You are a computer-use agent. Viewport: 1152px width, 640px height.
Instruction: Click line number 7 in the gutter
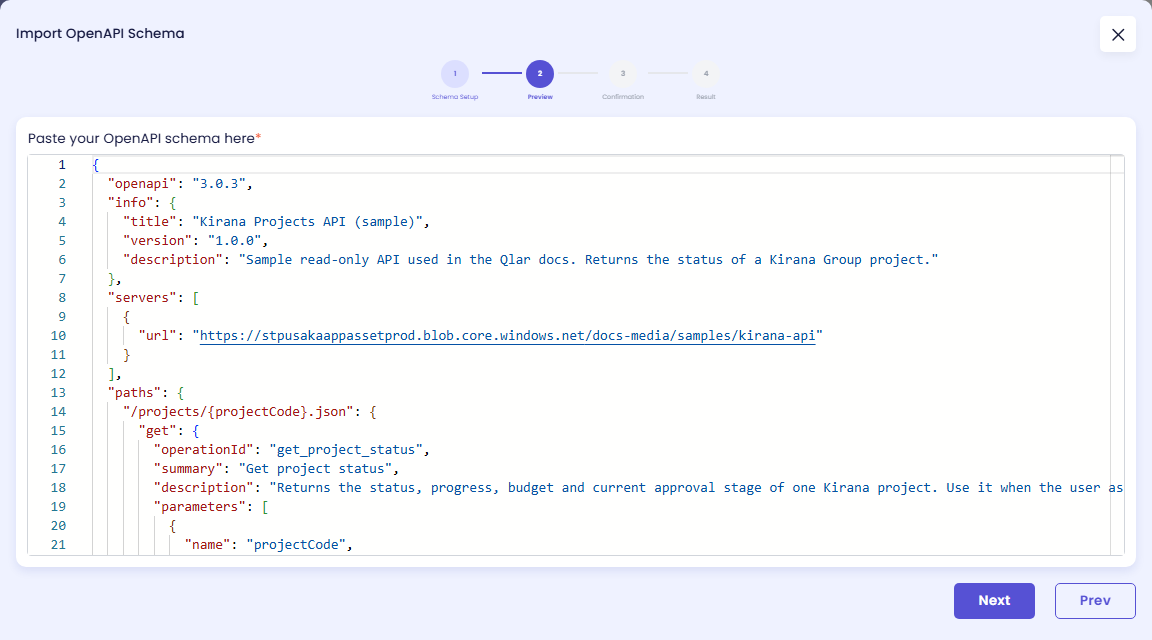pyautogui.click(x=62, y=279)
